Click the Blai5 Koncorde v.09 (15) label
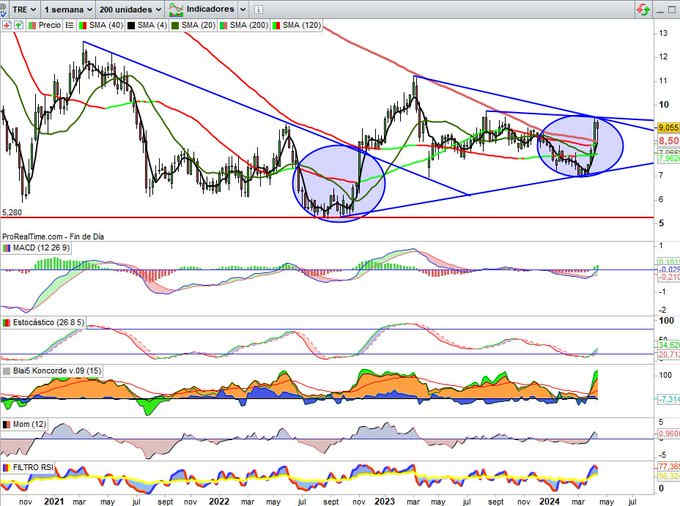Image resolution: width=680 pixels, height=506 pixels. (x=57, y=371)
